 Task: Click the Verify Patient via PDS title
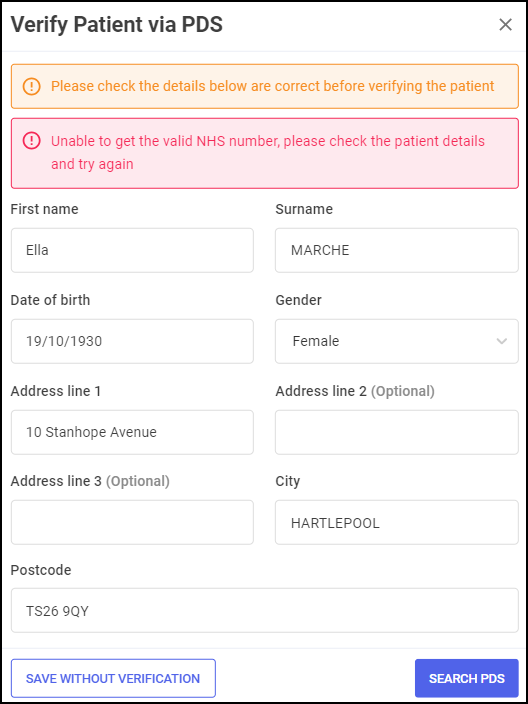point(117,25)
